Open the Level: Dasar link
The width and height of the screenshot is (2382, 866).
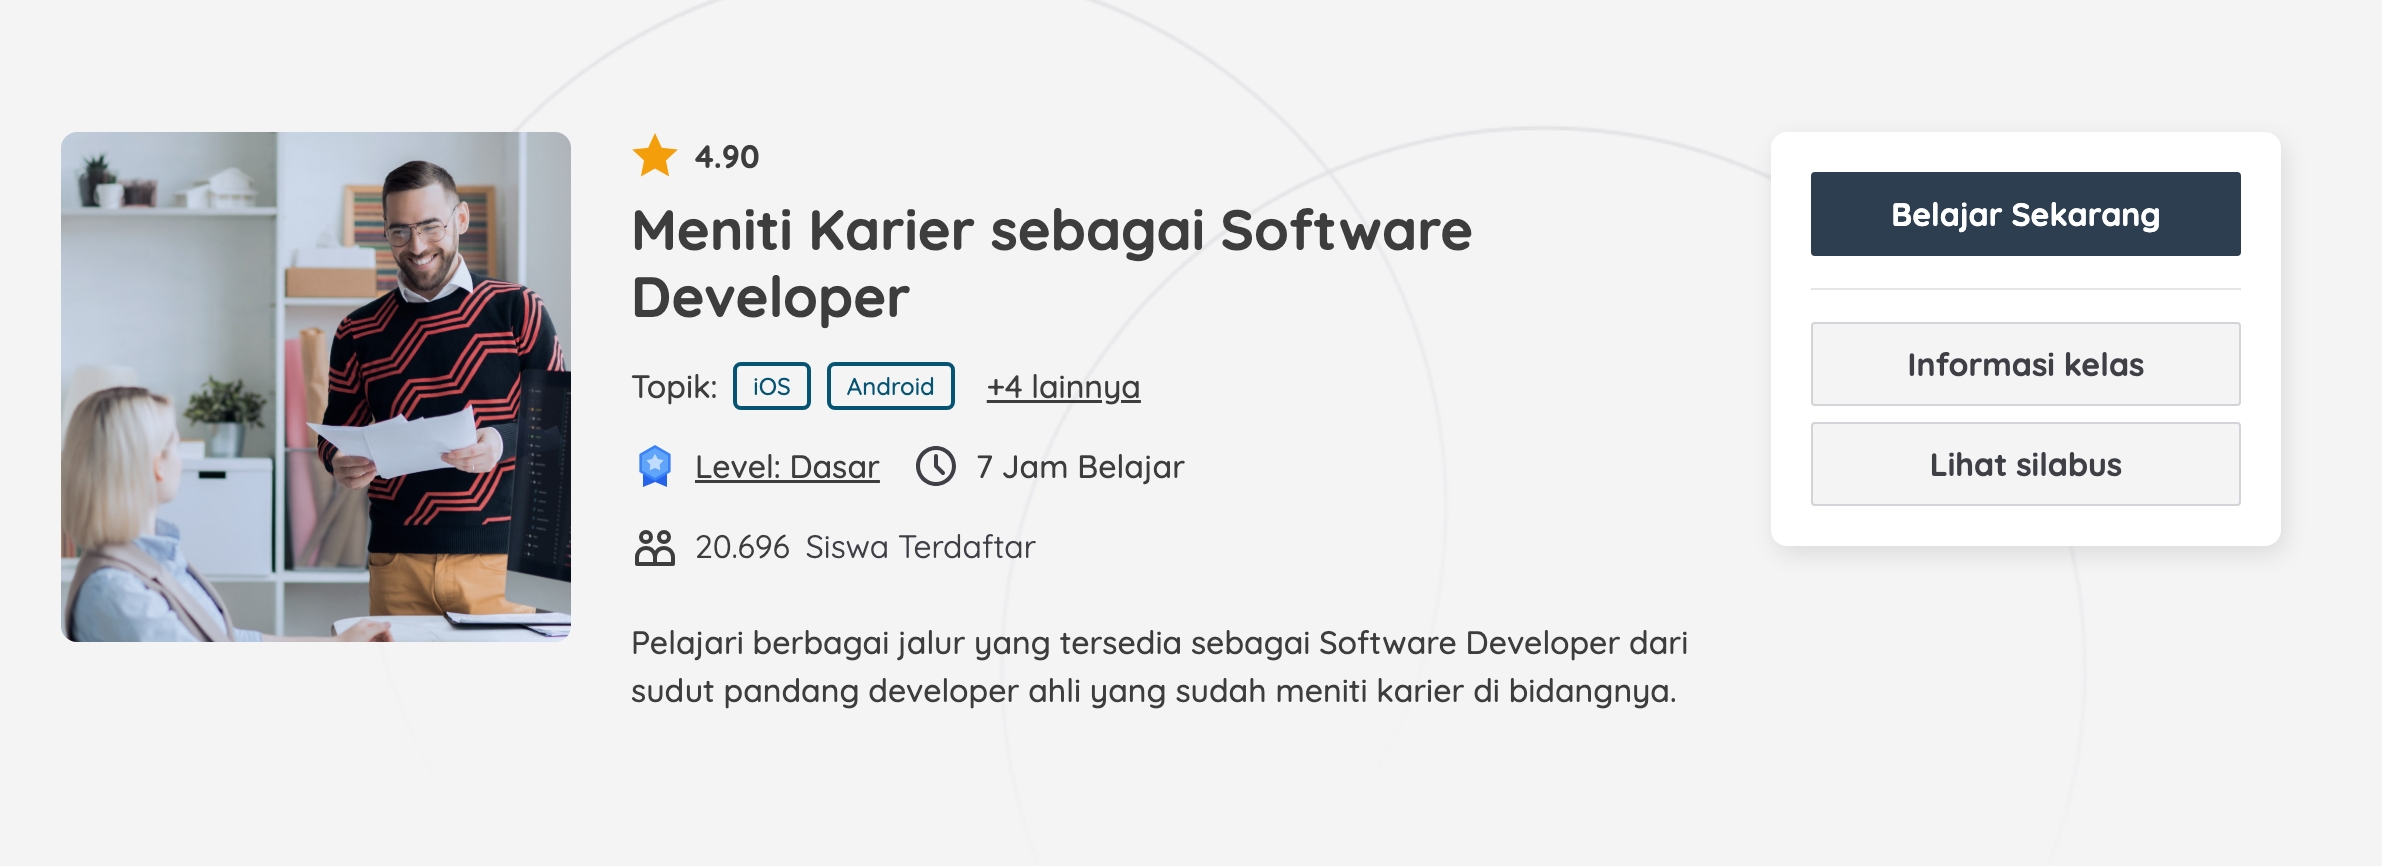(x=787, y=466)
